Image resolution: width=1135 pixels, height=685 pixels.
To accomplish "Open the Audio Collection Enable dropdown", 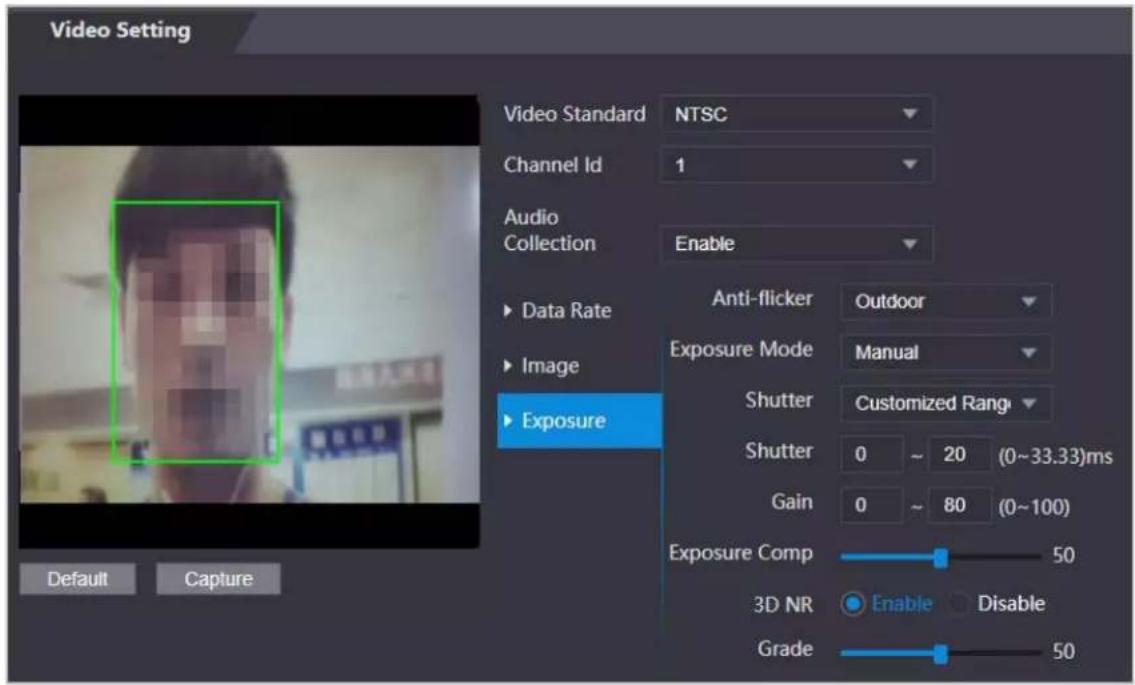I will pyautogui.click(x=796, y=244).
